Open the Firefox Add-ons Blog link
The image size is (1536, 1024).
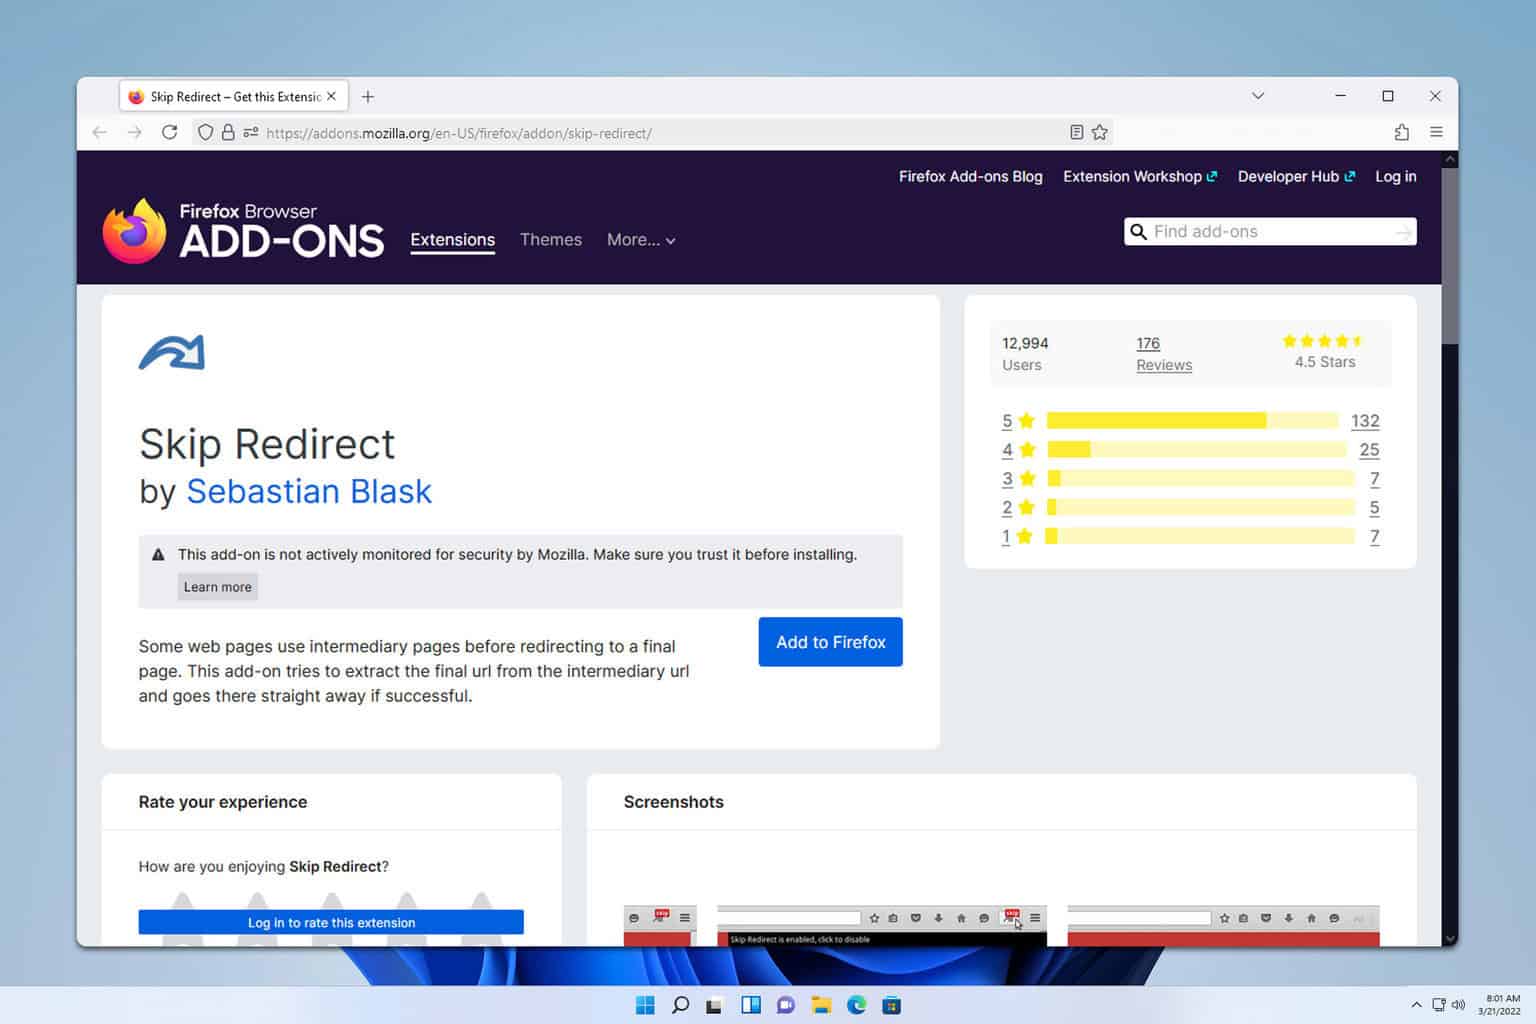970,176
